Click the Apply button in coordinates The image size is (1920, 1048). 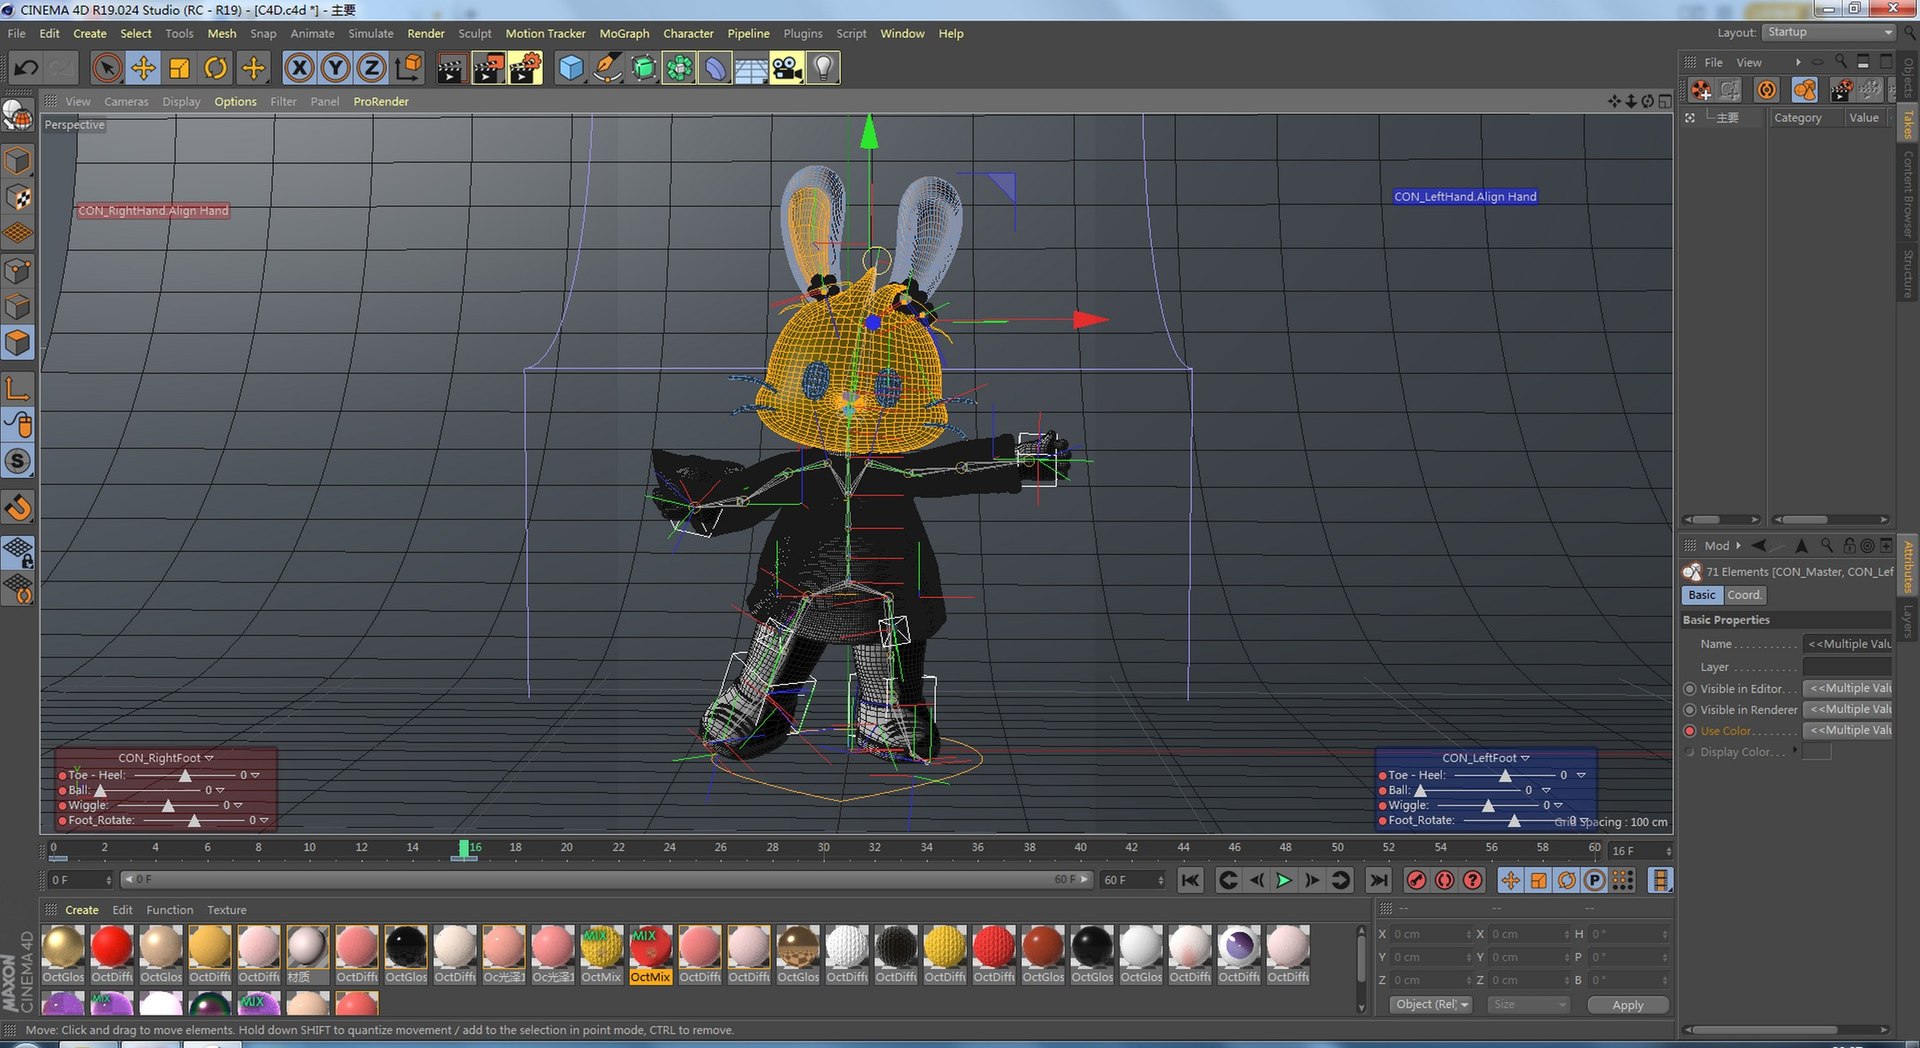1628,1005
